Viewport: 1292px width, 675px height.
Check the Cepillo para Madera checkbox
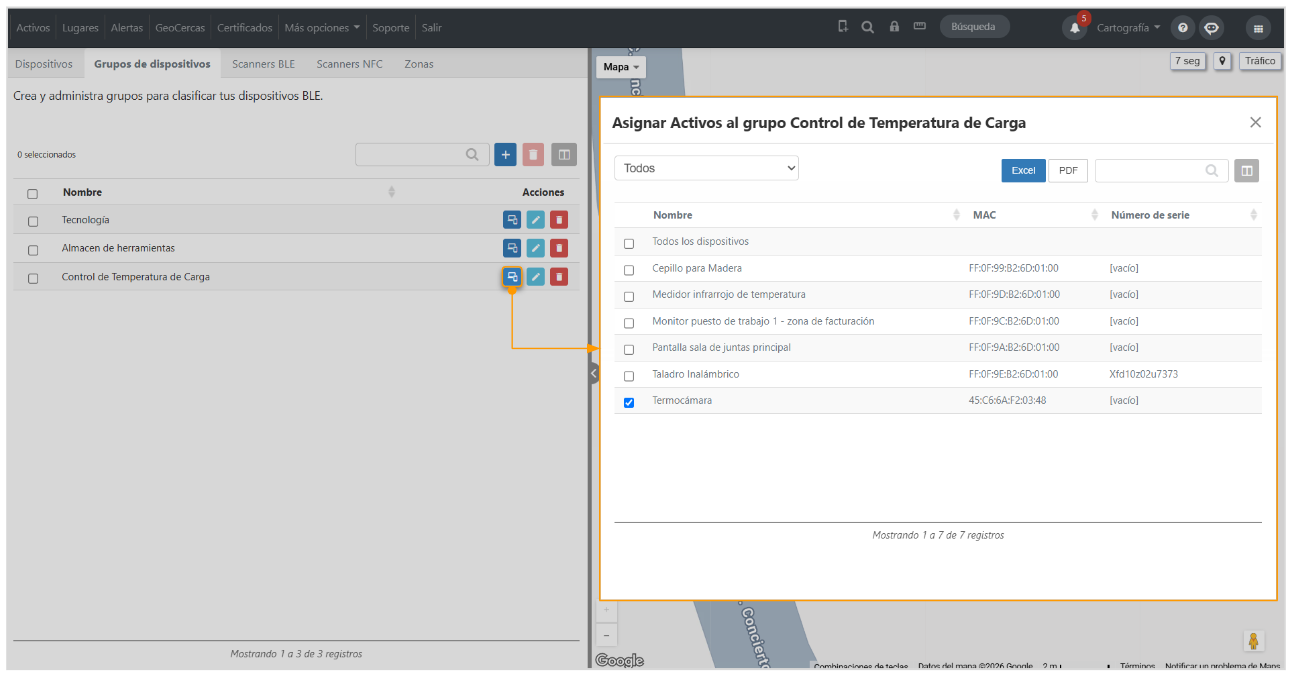[x=629, y=270]
